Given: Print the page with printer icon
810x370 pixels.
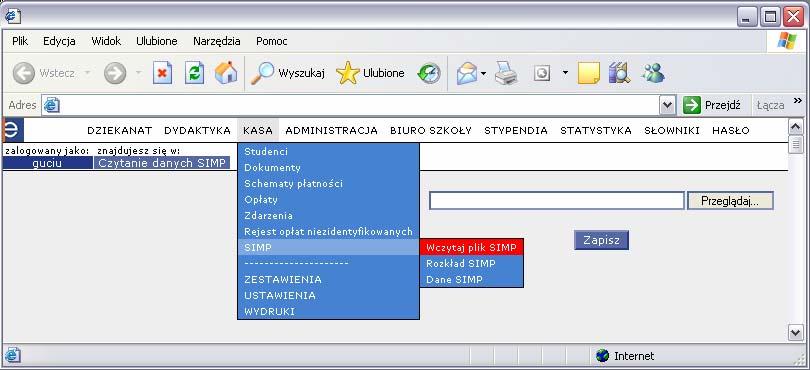Looking at the screenshot, I should [x=506, y=73].
